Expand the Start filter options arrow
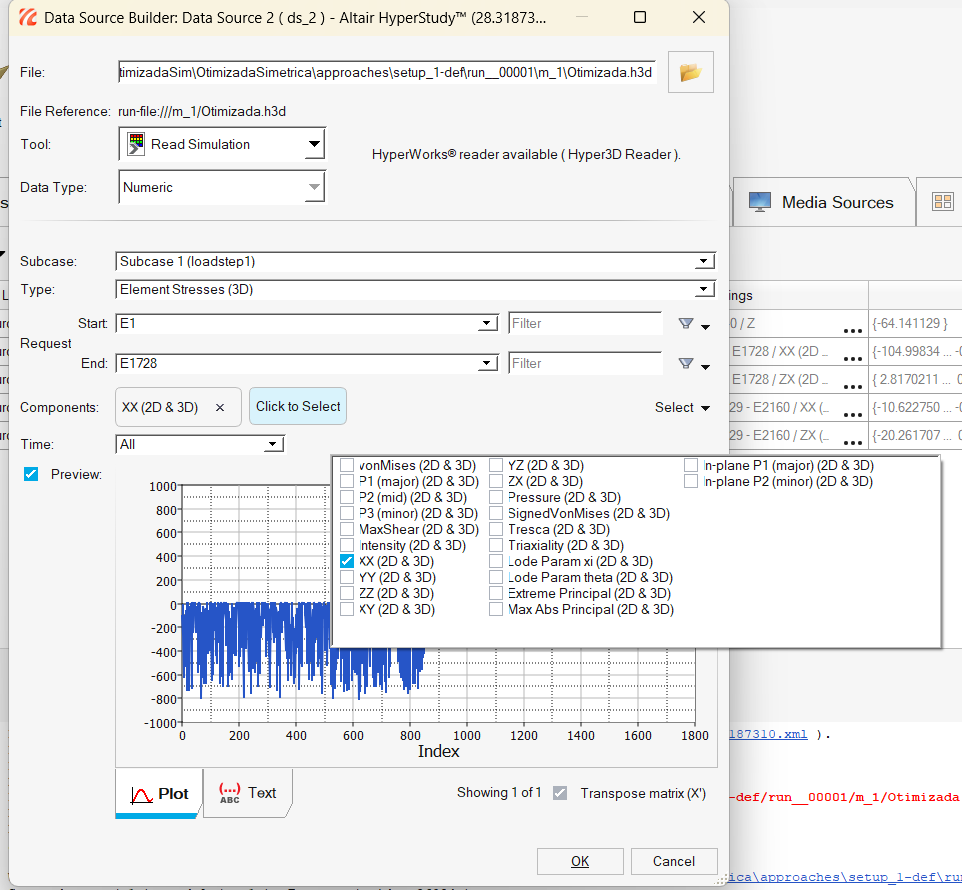The image size is (962, 890). (706, 326)
